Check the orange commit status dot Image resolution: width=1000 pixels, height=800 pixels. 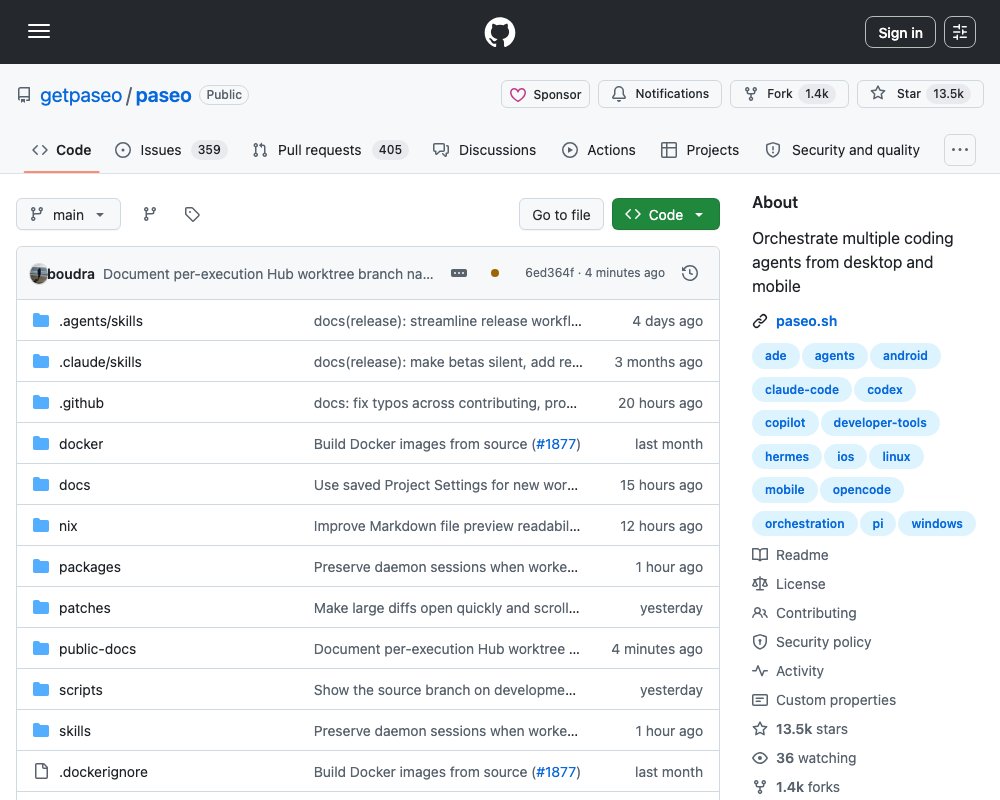click(x=495, y=273)
